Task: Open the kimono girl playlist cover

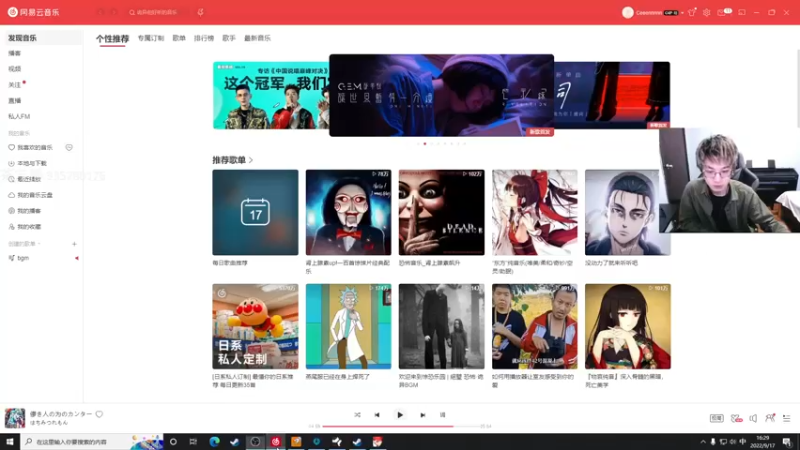Action: (x=628, y=327)
